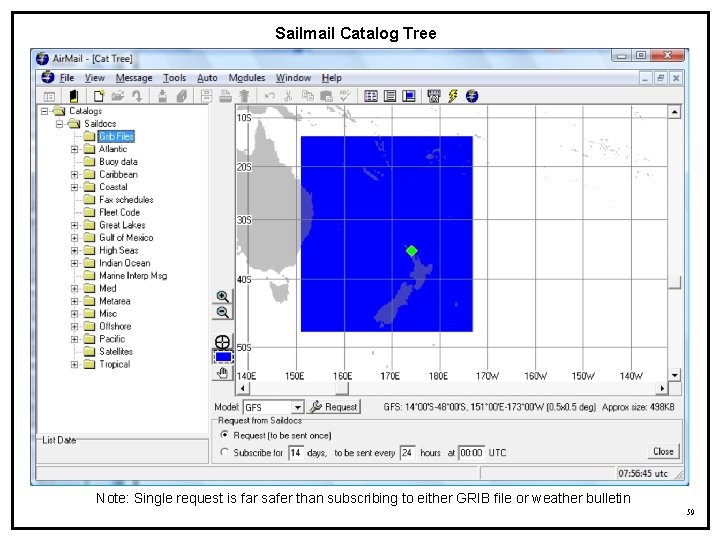Open the address book toolbar icon
720x540 pixels.
click(73, 96)
